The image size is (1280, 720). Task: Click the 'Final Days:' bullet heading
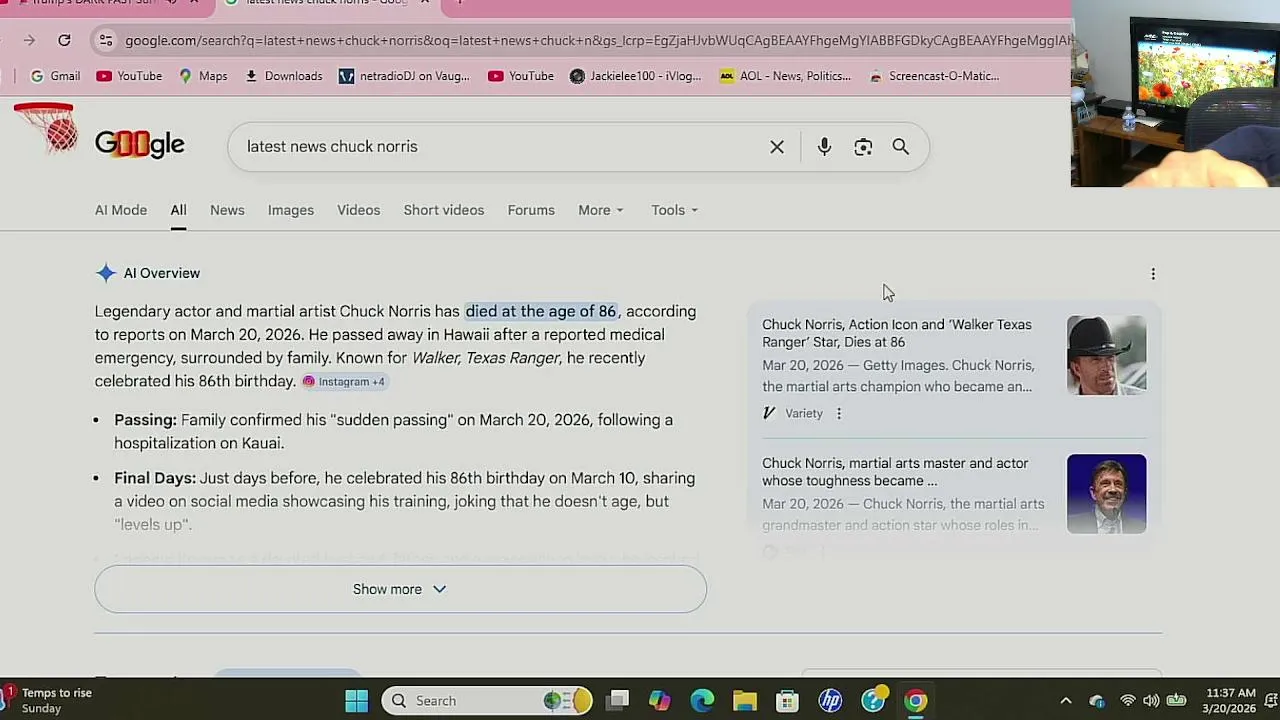coord(155,478)
